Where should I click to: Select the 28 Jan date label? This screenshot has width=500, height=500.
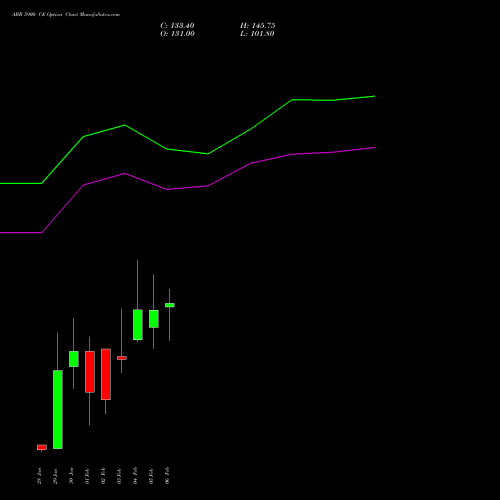coord(40,476)
